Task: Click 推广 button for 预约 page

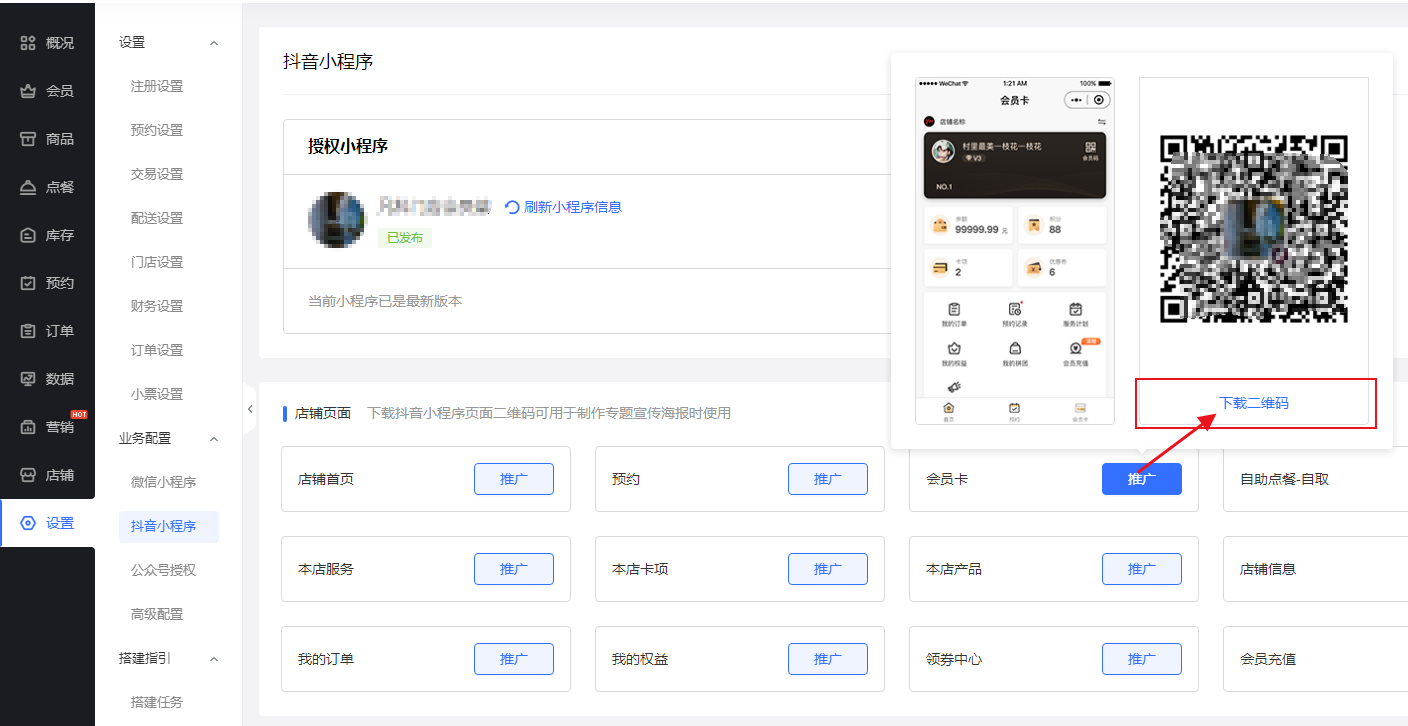Action: 828,479
